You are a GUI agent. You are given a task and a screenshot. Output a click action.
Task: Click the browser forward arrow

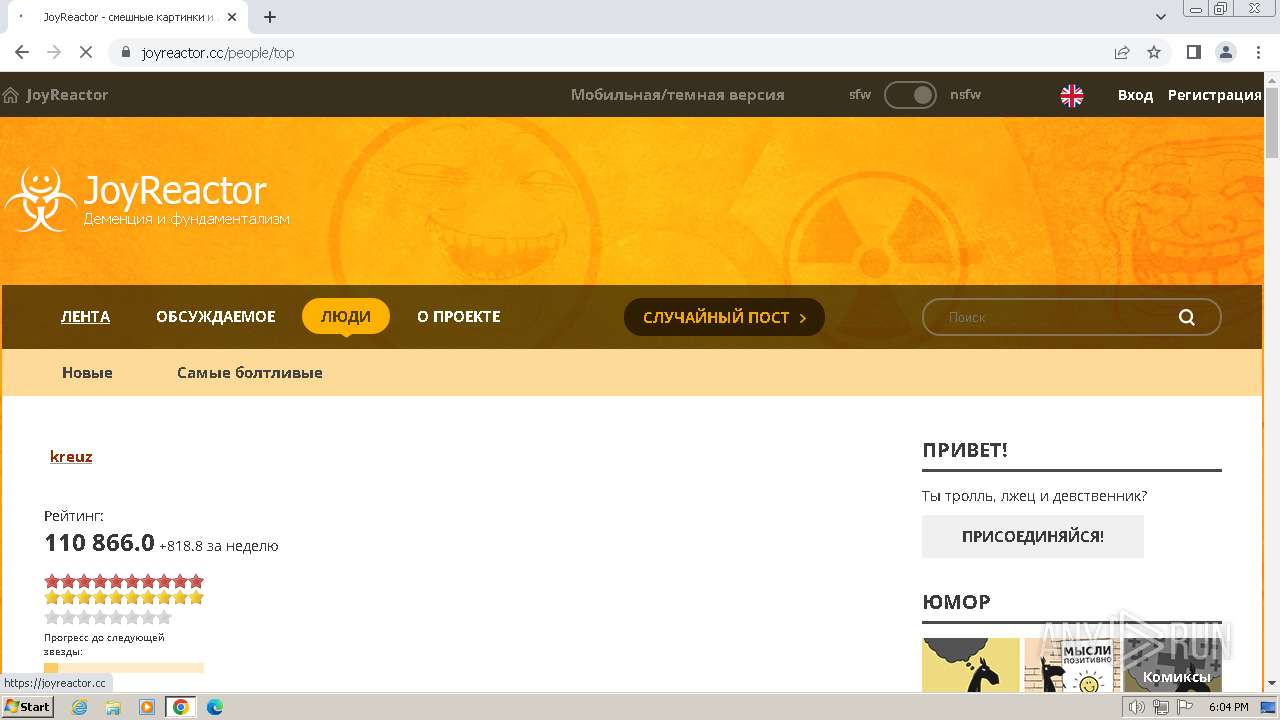(54, 53)
